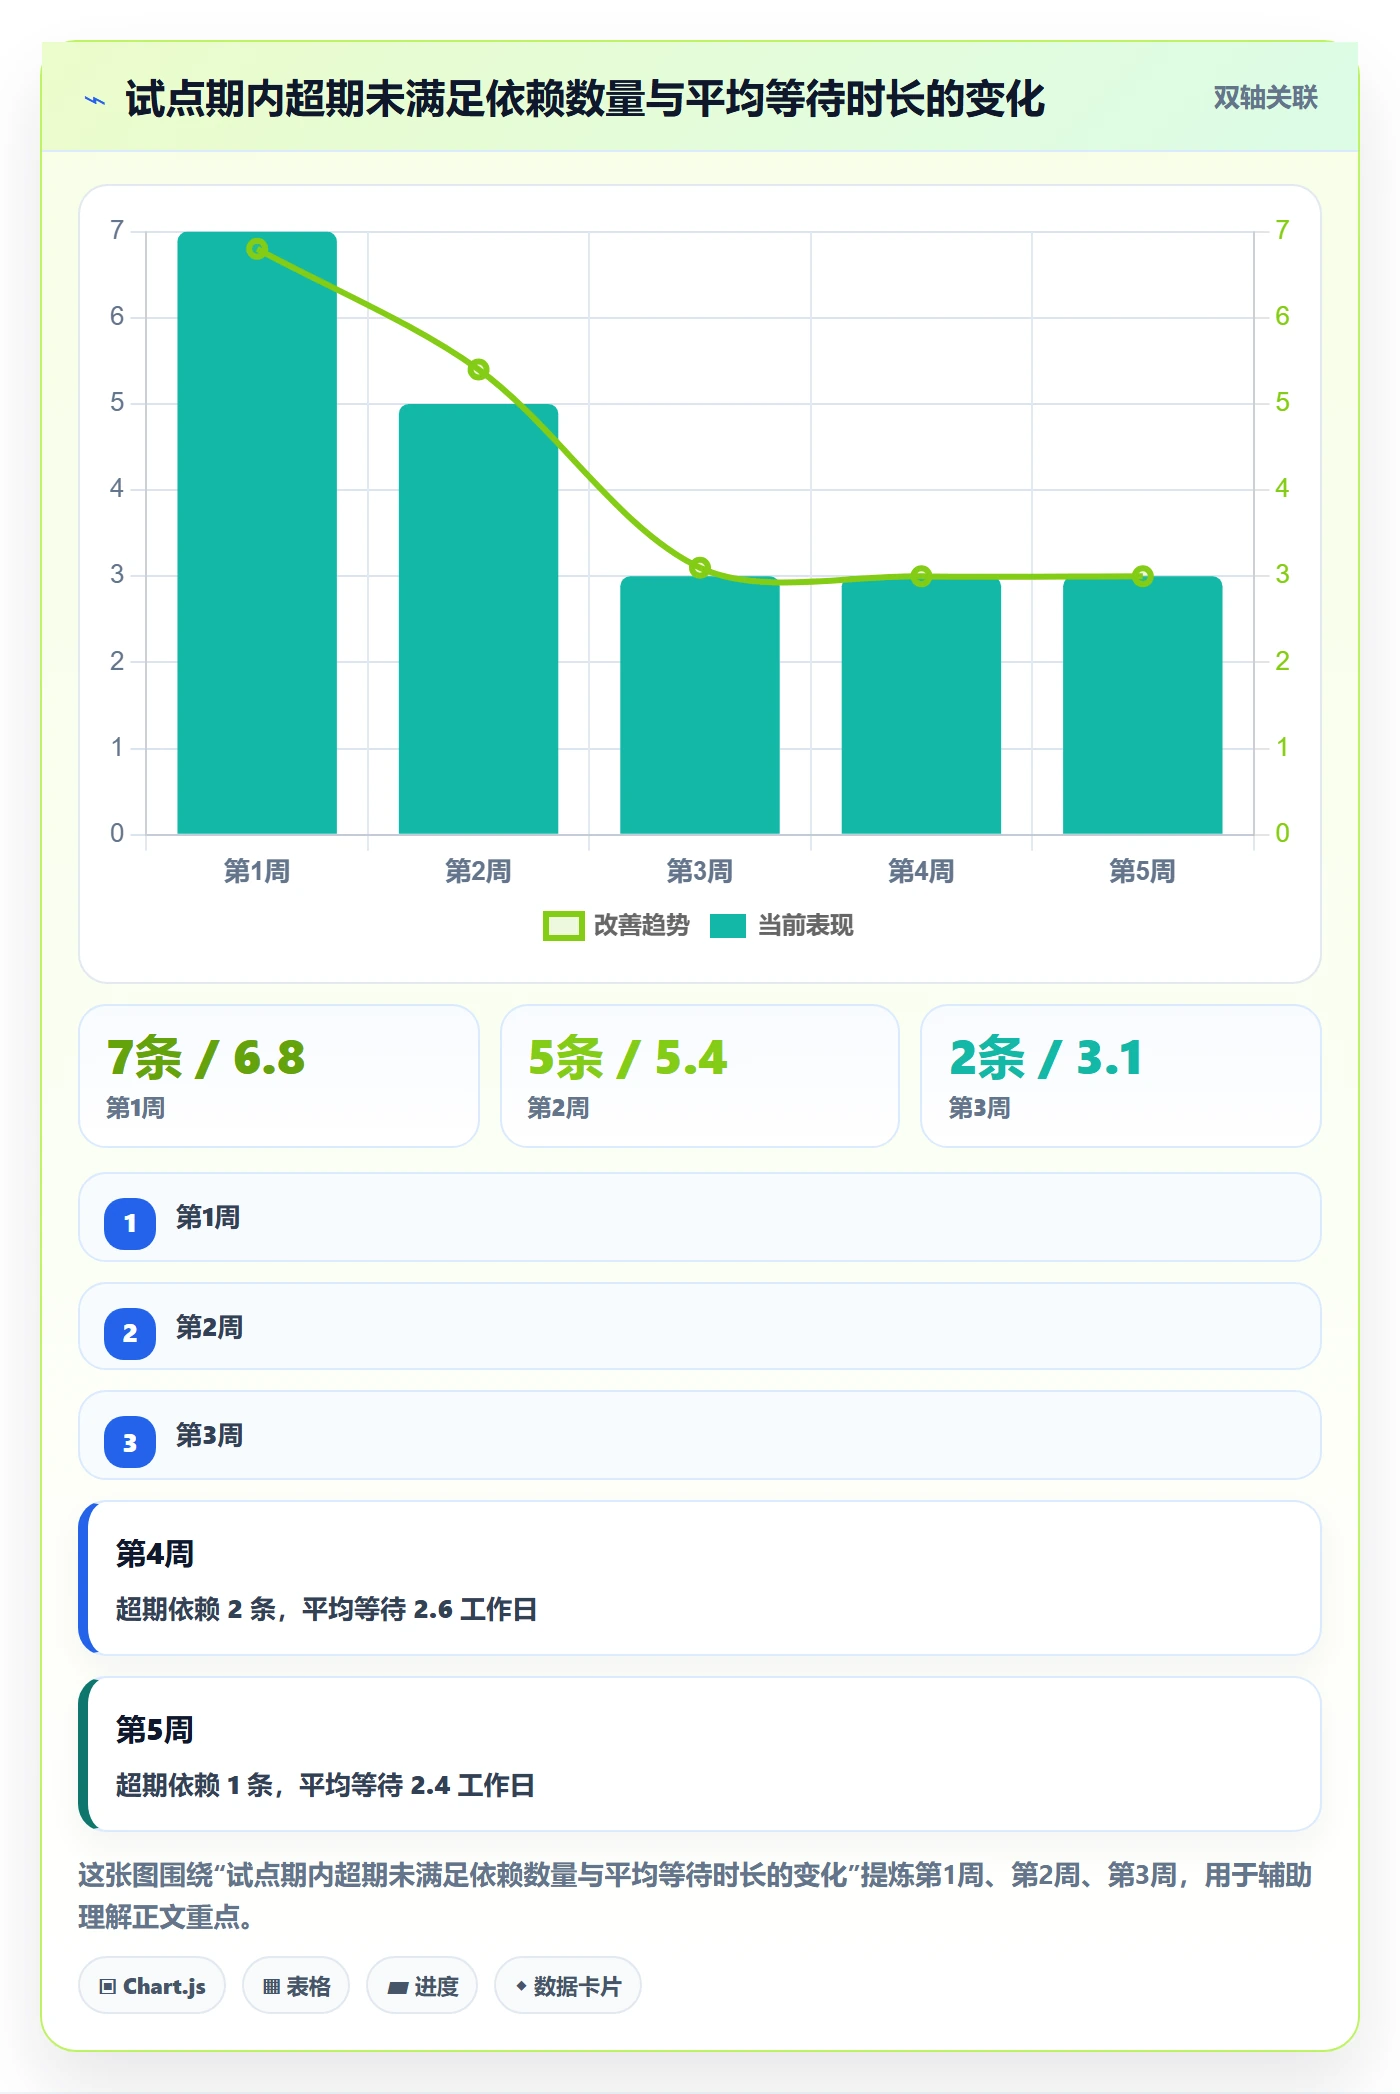Click the blue number 3 badge
The image size is (1400, 2094).
pyautogui.click(x=130, y=1442)
